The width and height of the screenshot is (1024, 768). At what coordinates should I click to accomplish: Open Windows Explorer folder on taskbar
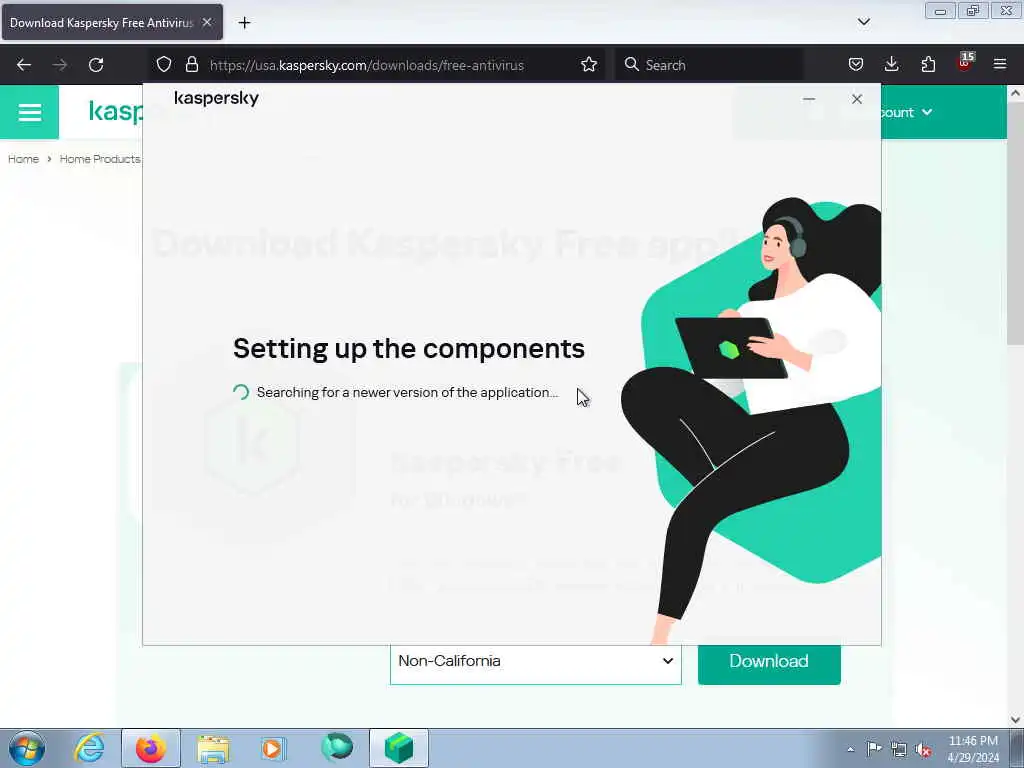213,748
